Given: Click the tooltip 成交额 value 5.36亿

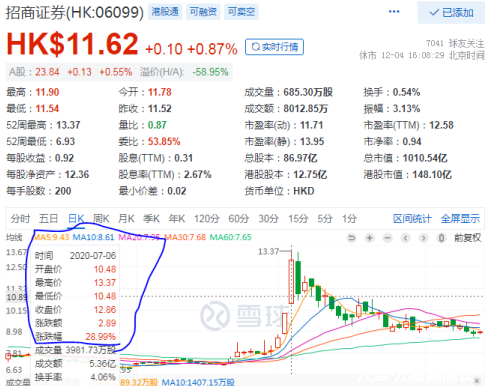Looking at the screenshot, I should [103, 364].
